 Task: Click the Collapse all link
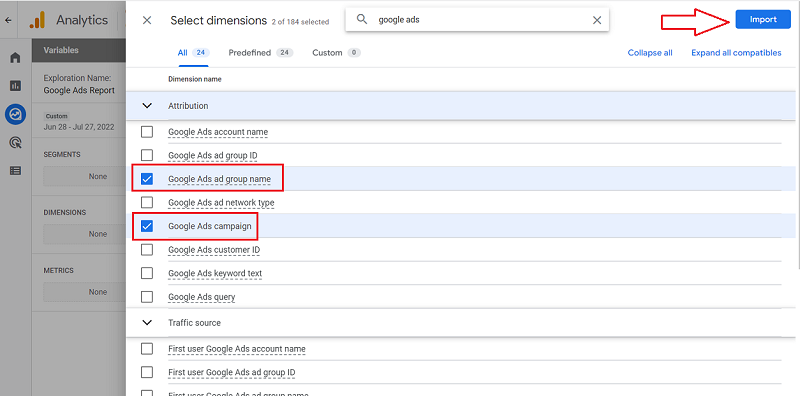click(x=650, y=53)
